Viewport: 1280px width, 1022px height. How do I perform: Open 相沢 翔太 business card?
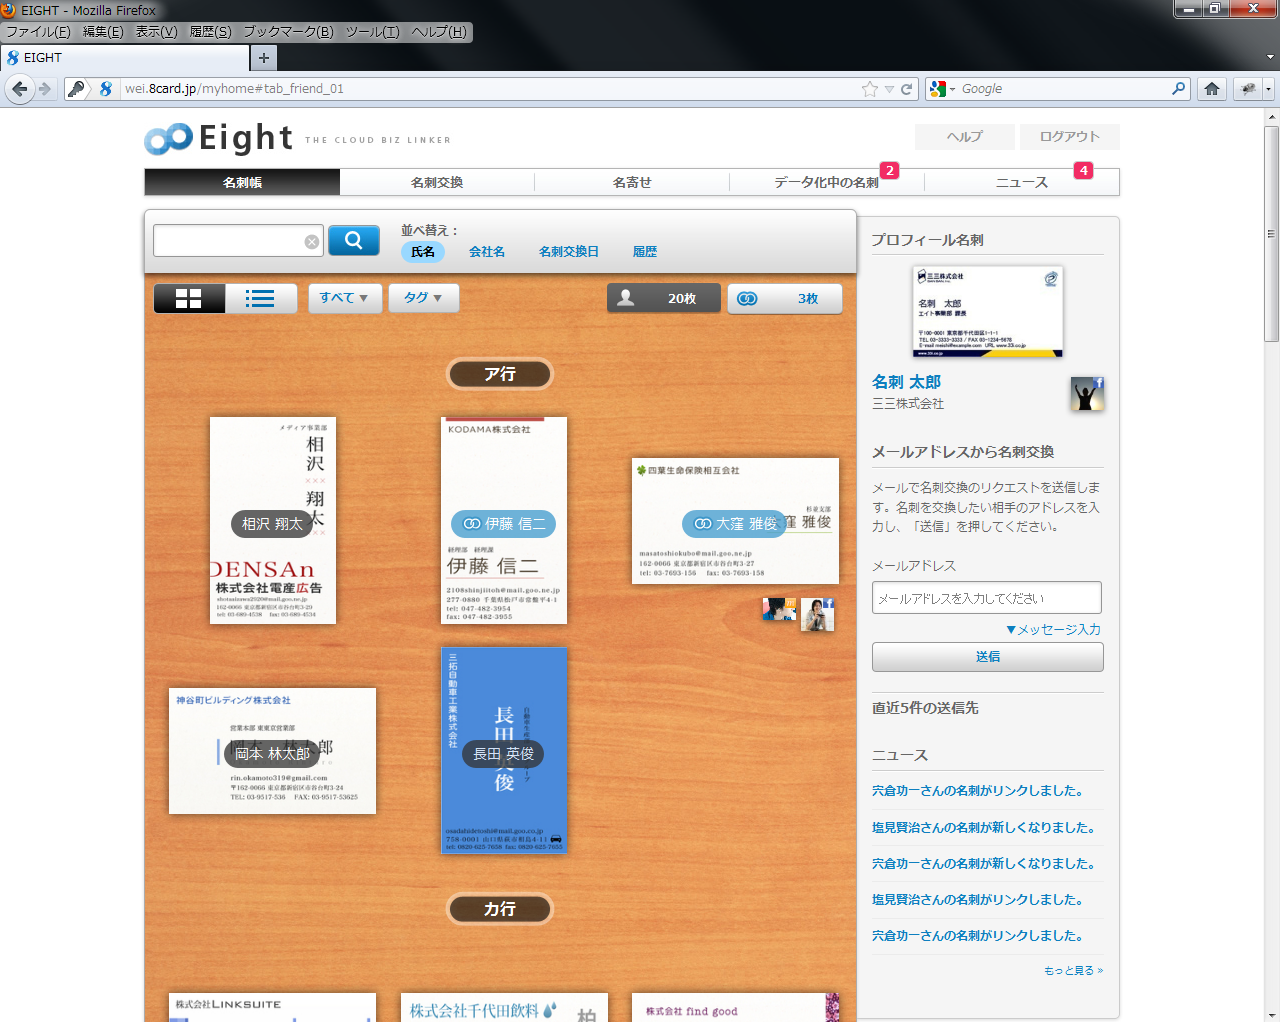pos(273,520)
